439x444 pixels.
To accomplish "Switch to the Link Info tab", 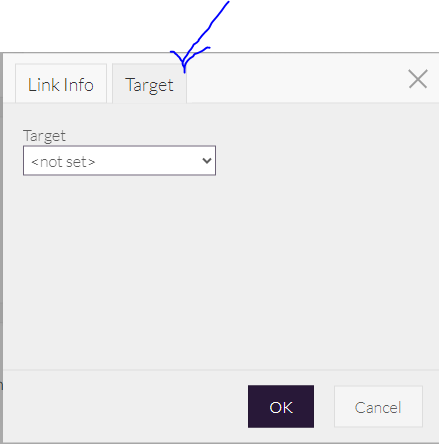I will [61, 83].
